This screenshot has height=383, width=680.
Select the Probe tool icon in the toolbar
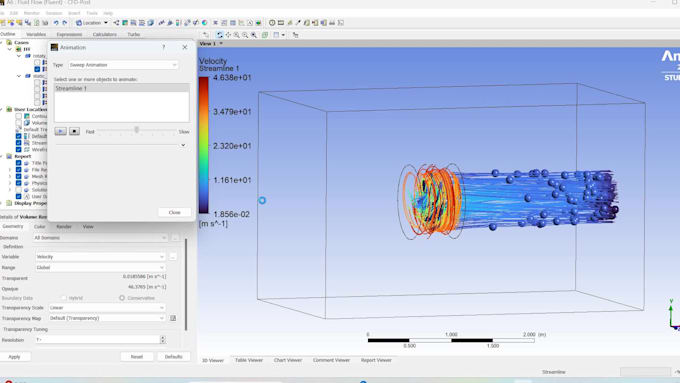pos(298,23)
